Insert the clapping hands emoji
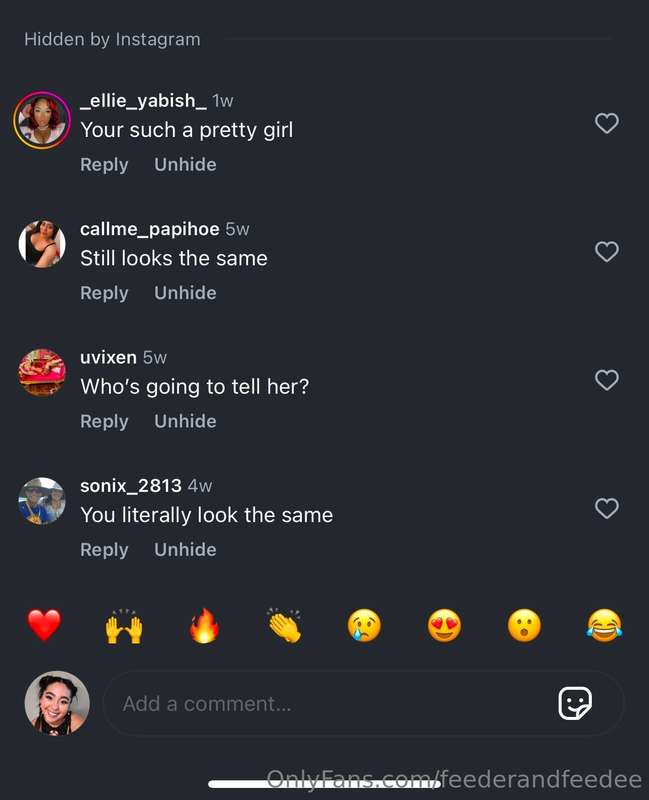The image size is (649, 800). pyautogui.click(x=284, y=626)
